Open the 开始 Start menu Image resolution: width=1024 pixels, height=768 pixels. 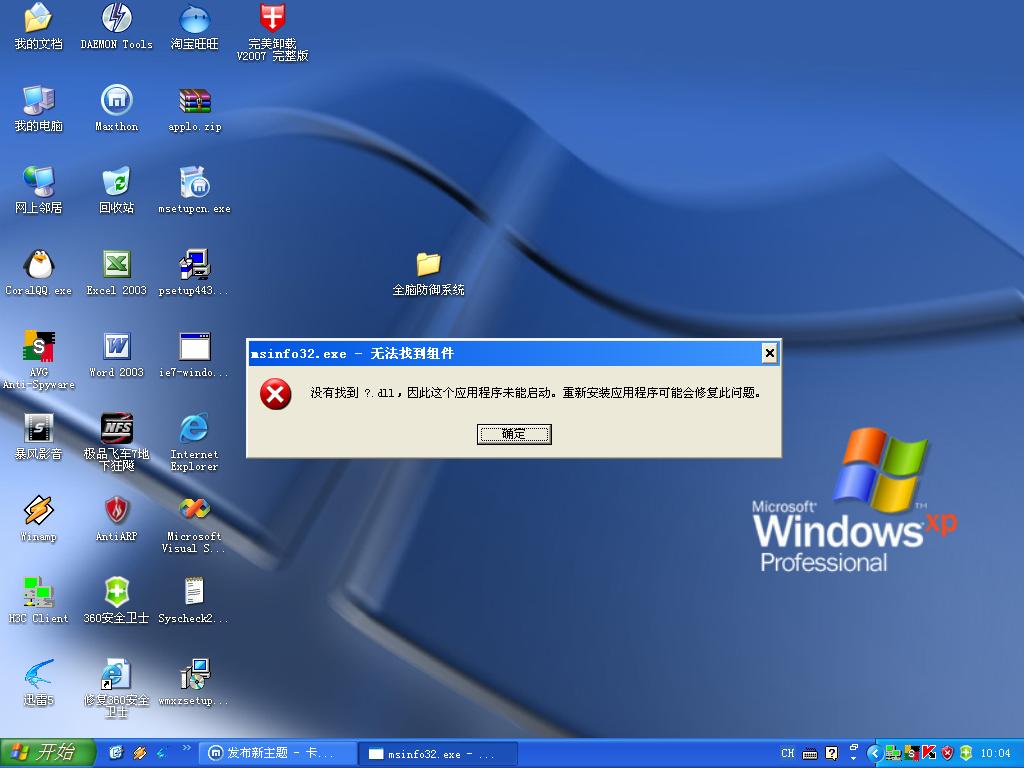pos(48,753)
